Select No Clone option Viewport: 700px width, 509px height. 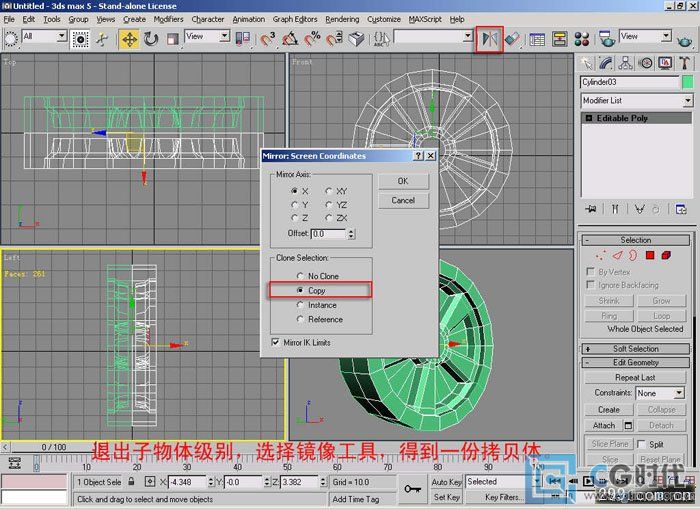[x=300, y=276]
